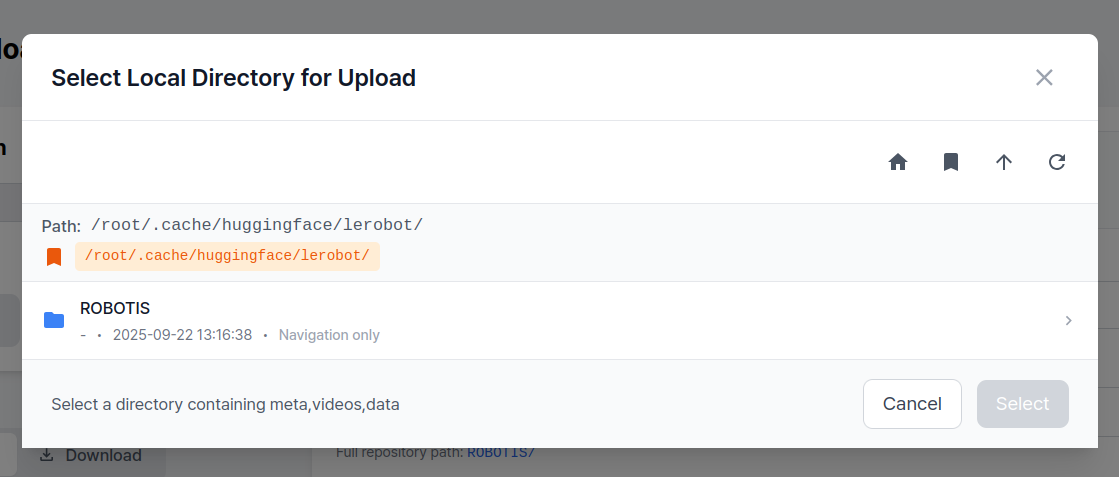Click the blue ROBOTIS folder icon
Viewport: 1119px width, 477px height.
point(54,320)
